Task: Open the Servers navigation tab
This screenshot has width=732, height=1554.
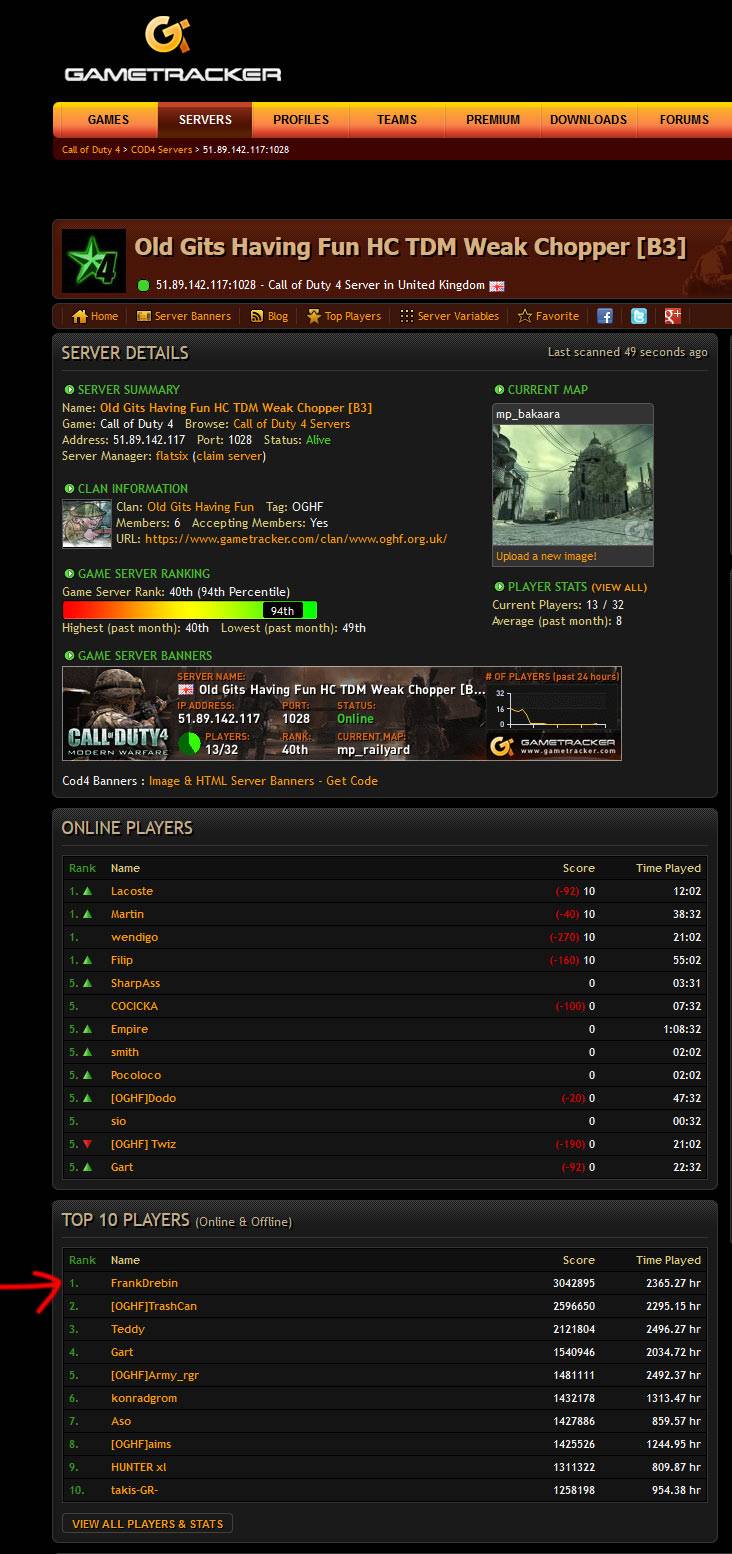Action: pyautogui.click(x=205, y=120)
